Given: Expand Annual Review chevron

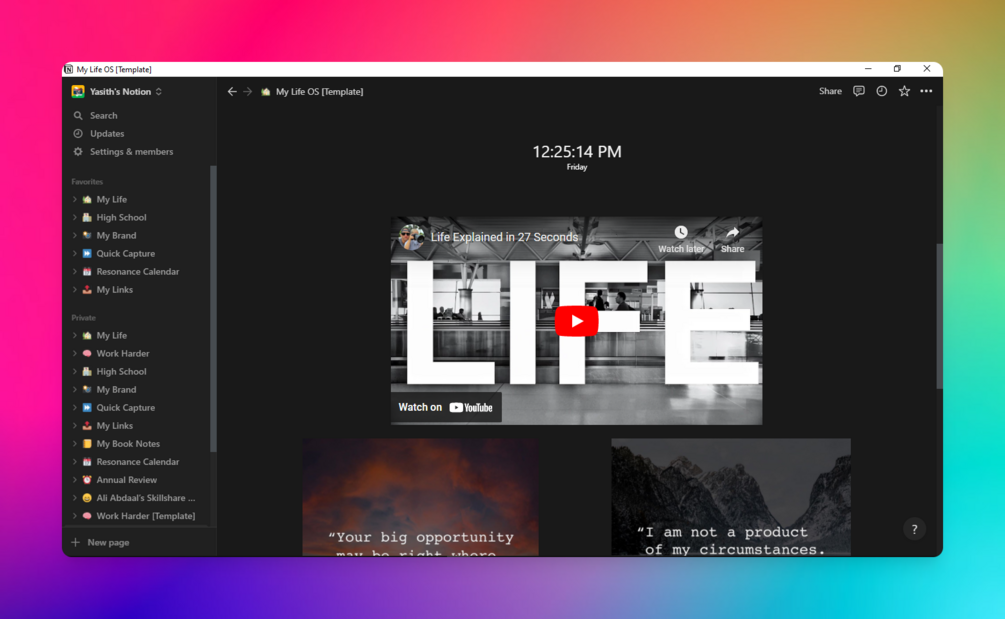Looking at the screenshot, I should click(x=74, y=479).
